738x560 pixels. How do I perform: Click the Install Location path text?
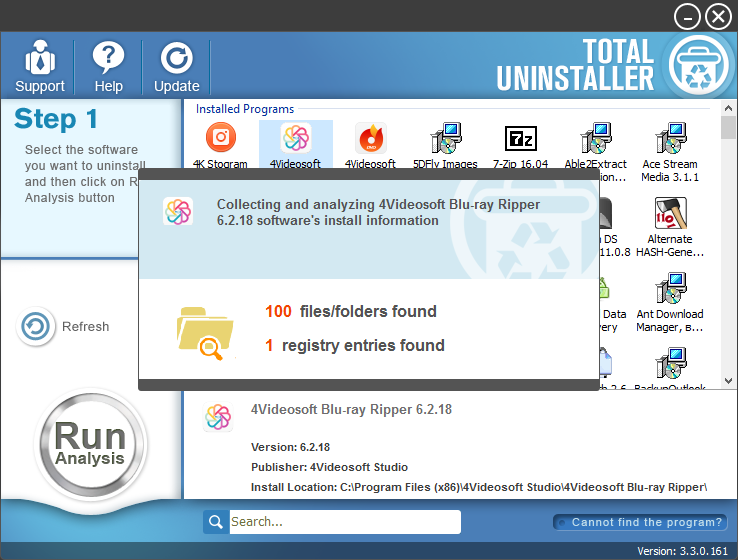[x=479, y=487]
